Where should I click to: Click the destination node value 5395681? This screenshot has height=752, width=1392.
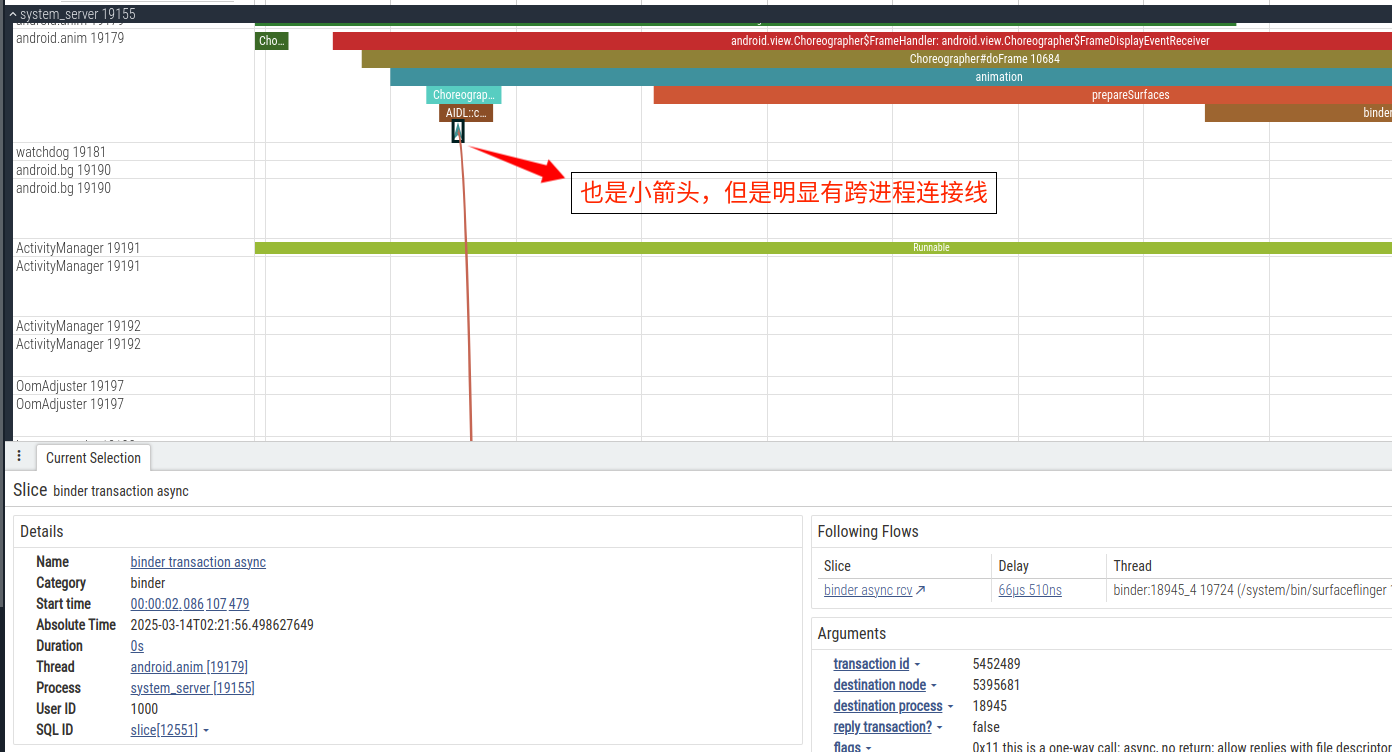tap(996, 685)
